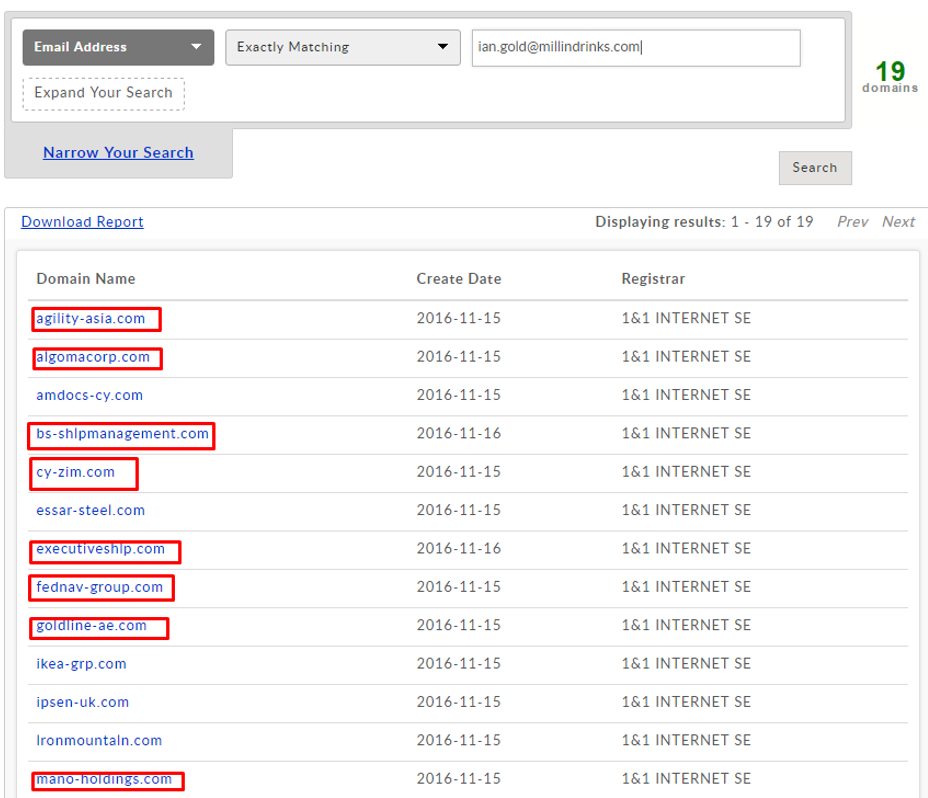Open ipsen-uk.com domain link
Viewport: 928px width, 798px height.
coord(82,703)
